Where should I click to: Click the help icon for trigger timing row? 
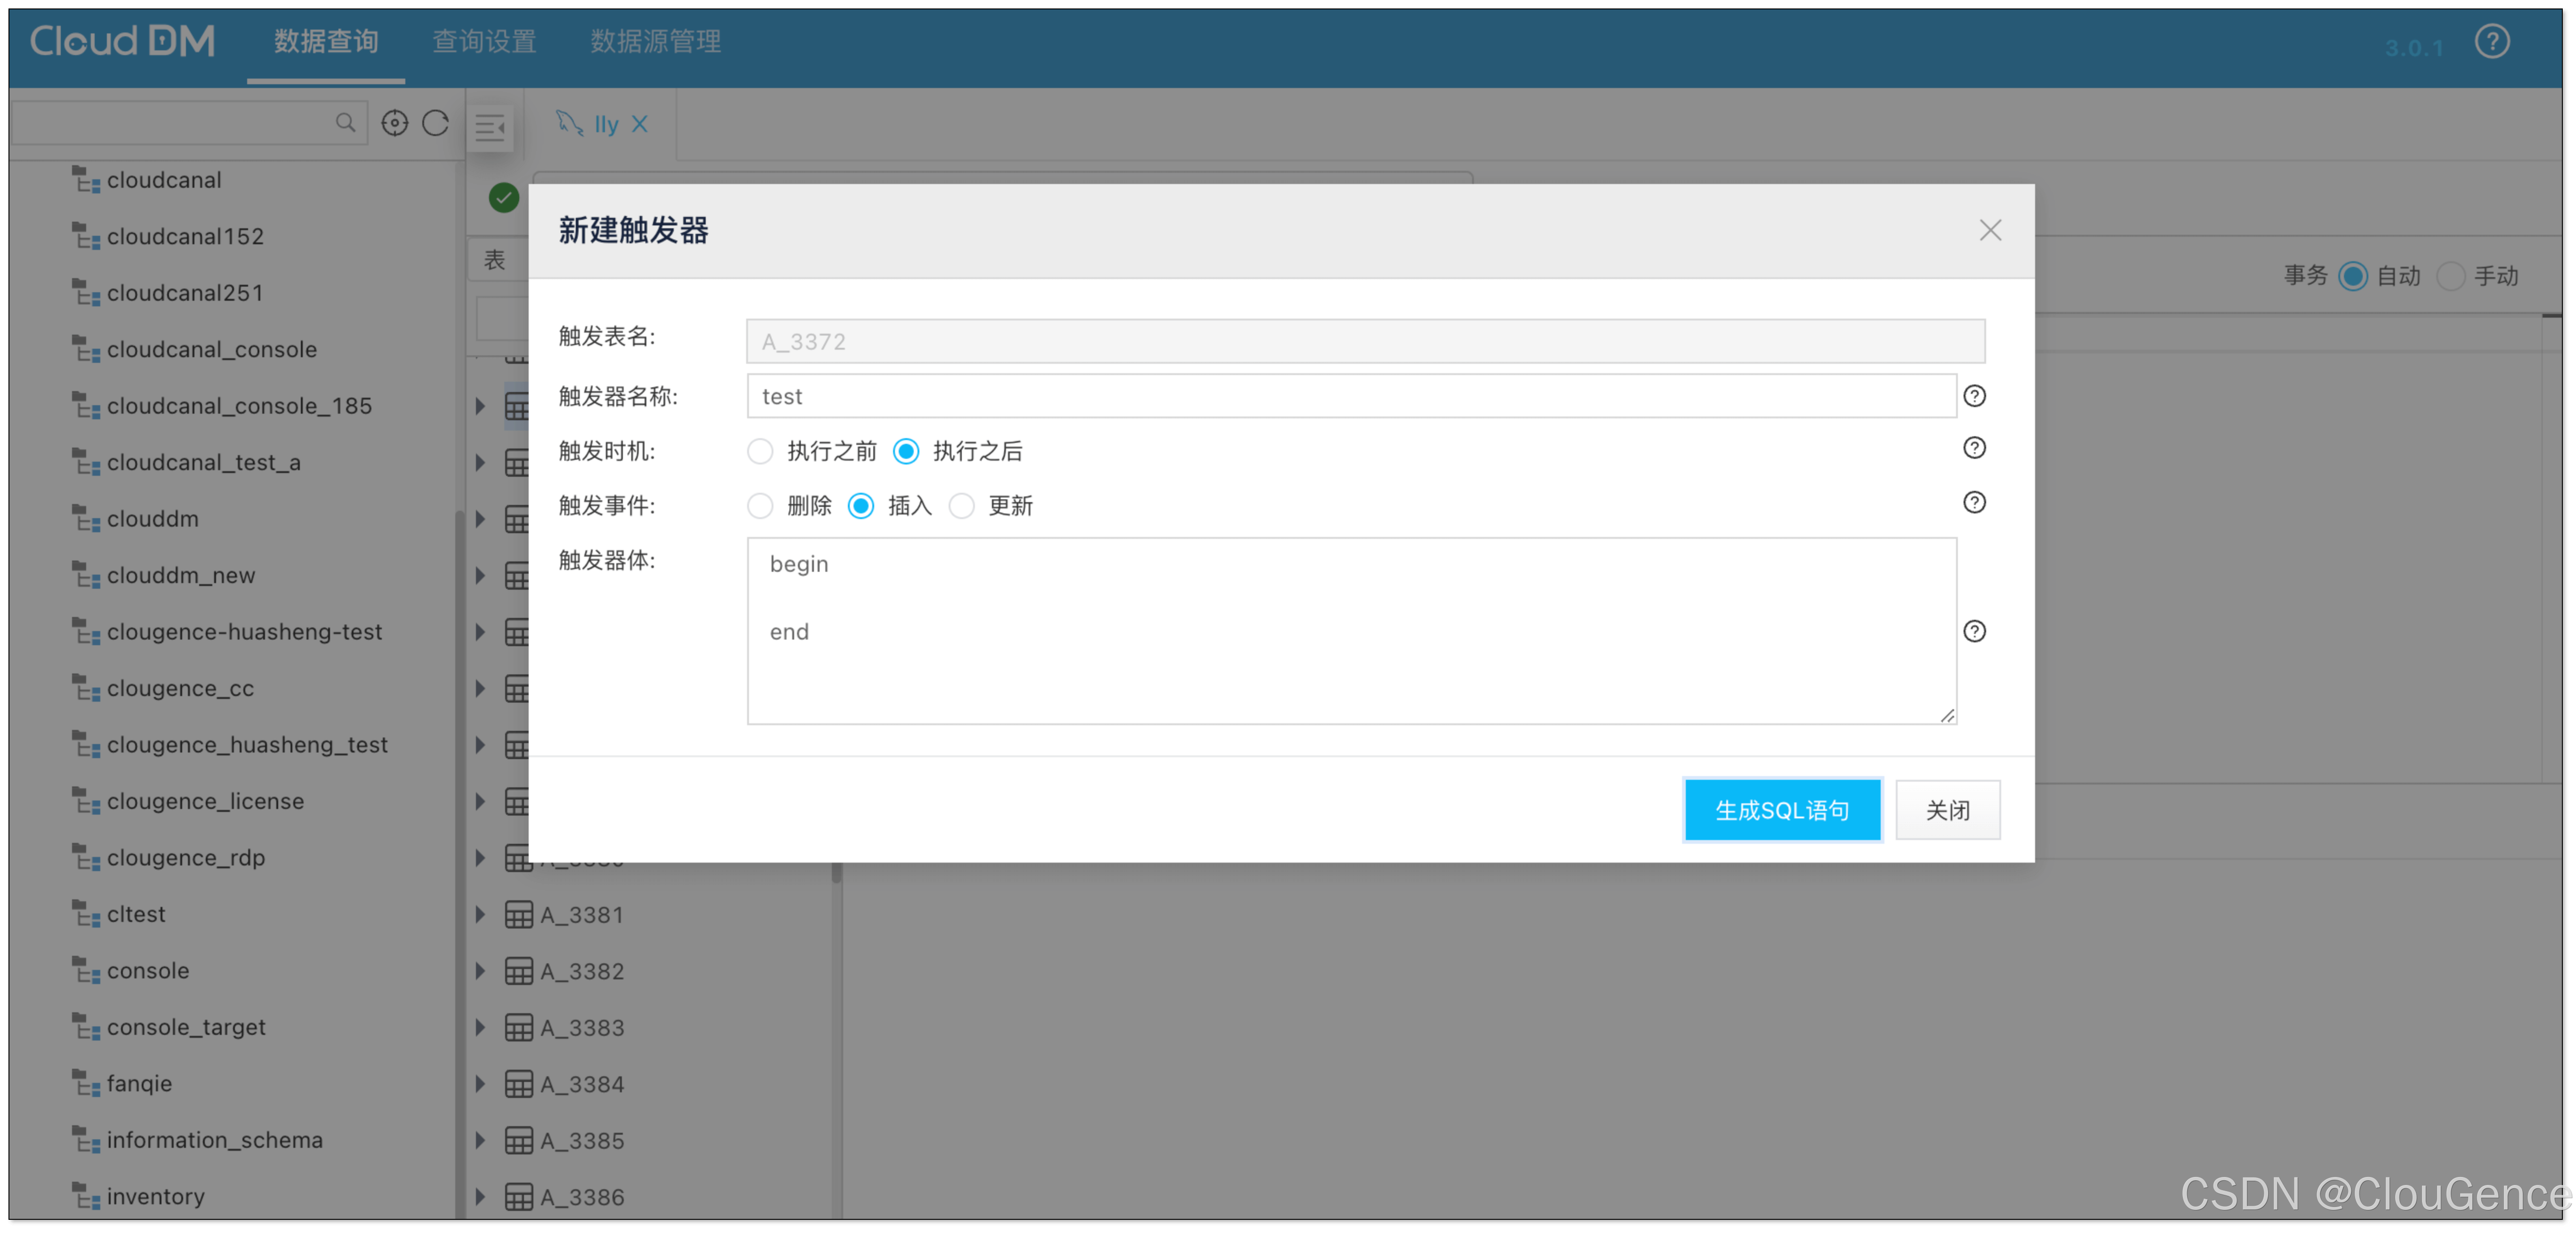[1974, 448]
